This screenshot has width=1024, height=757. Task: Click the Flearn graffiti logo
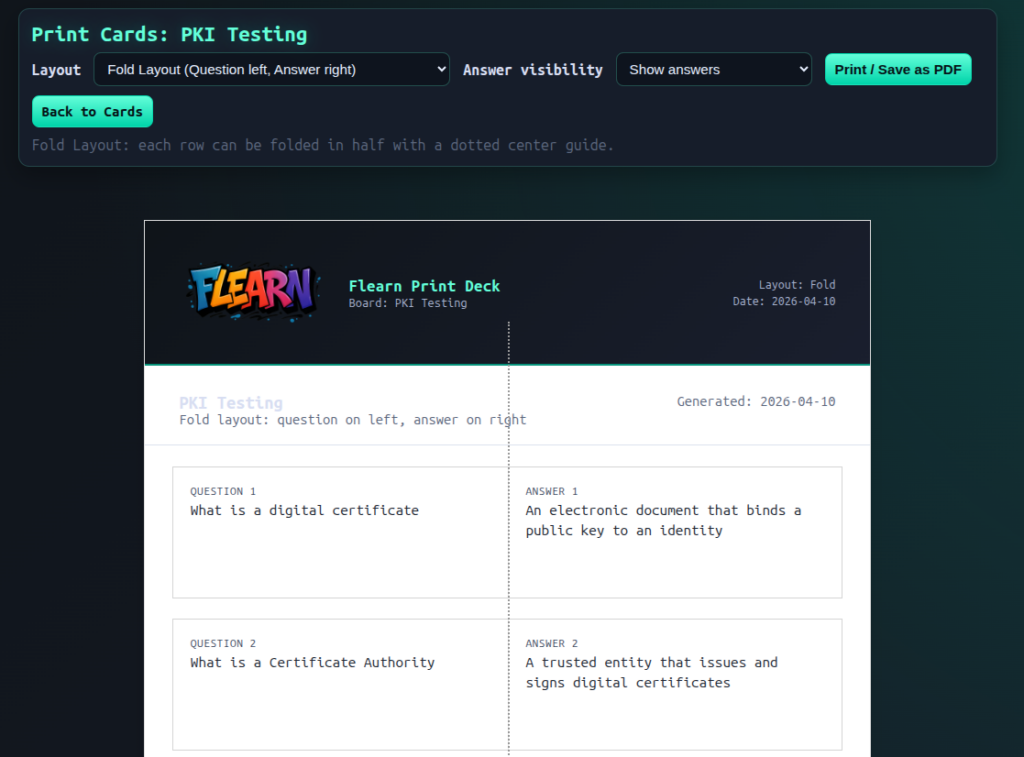point(253,292)
